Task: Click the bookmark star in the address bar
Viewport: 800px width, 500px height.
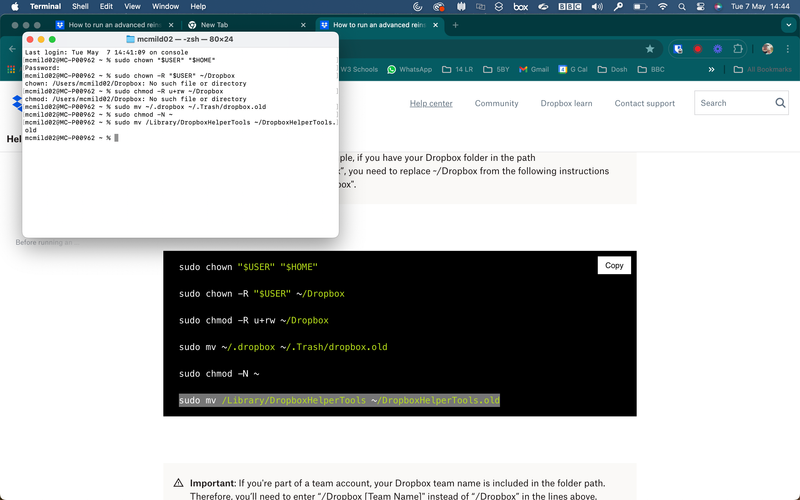Action: (x=650, y=48)
